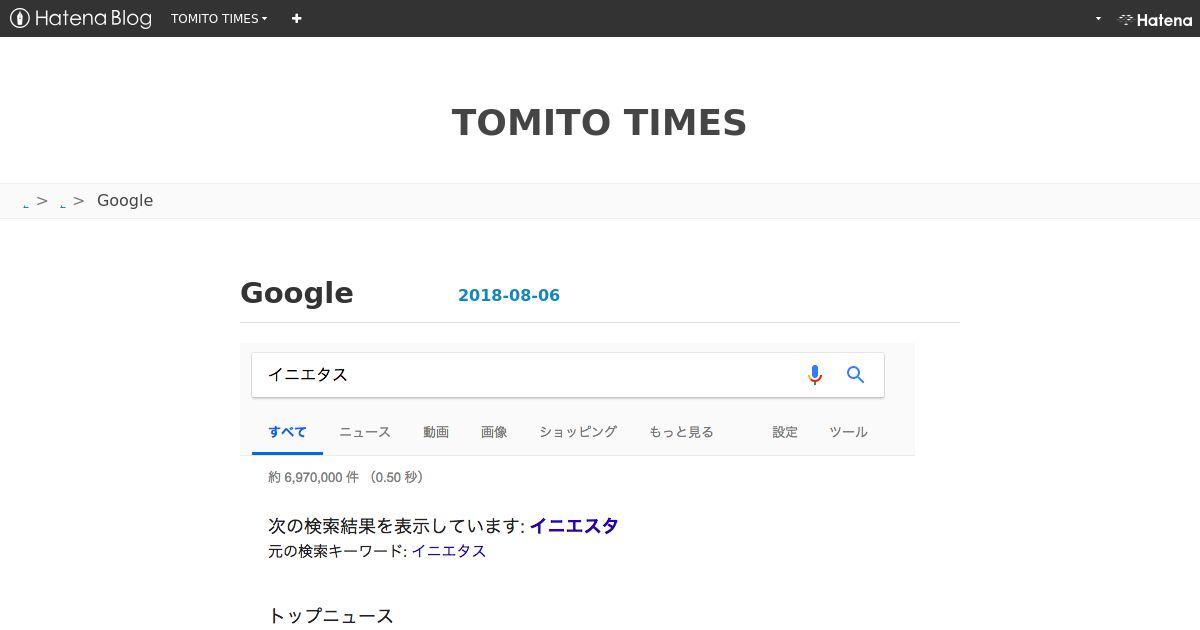Screen dimensions: 1200x630
Task: Open the Hatena Blog logo link
Action: [x=81, y=18]
